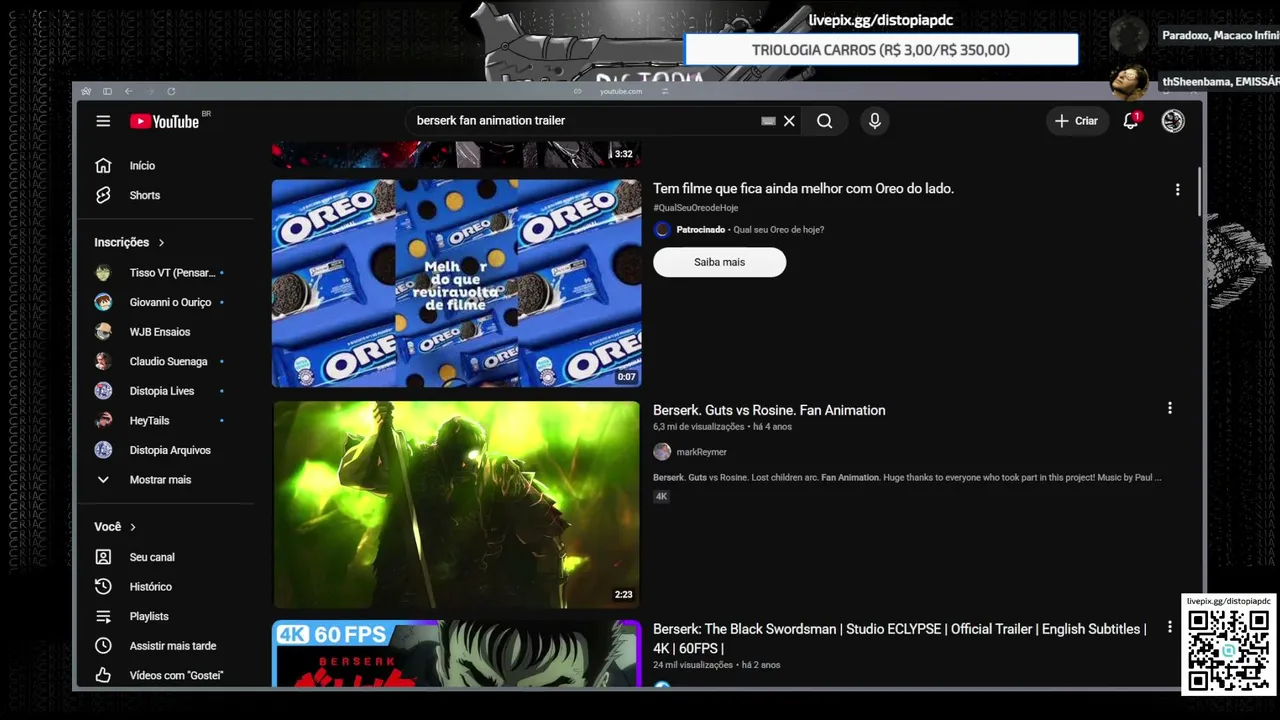Click the Histórico clock icon

(x=103, y=587)
